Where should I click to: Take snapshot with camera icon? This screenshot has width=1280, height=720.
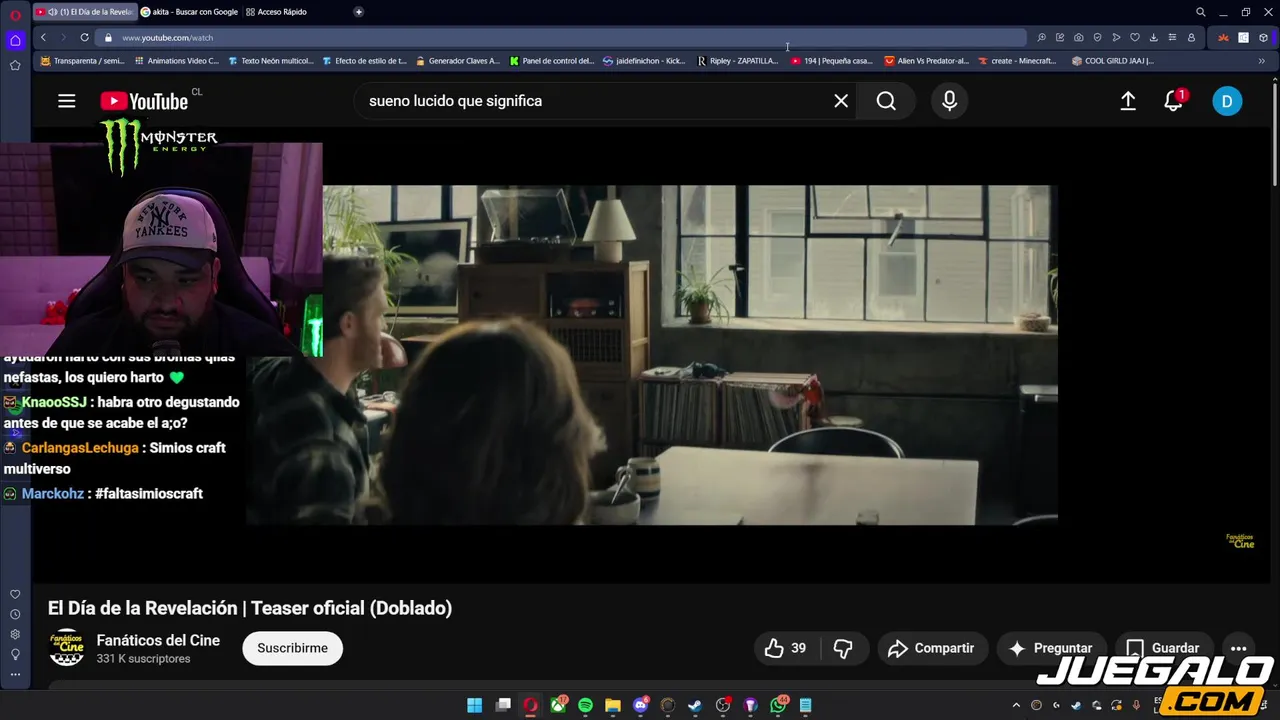[x=1078, y=37]
